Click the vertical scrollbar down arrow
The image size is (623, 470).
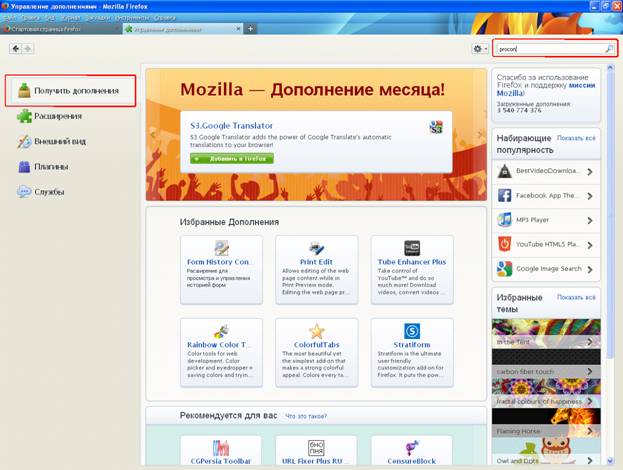click(611, 461)
